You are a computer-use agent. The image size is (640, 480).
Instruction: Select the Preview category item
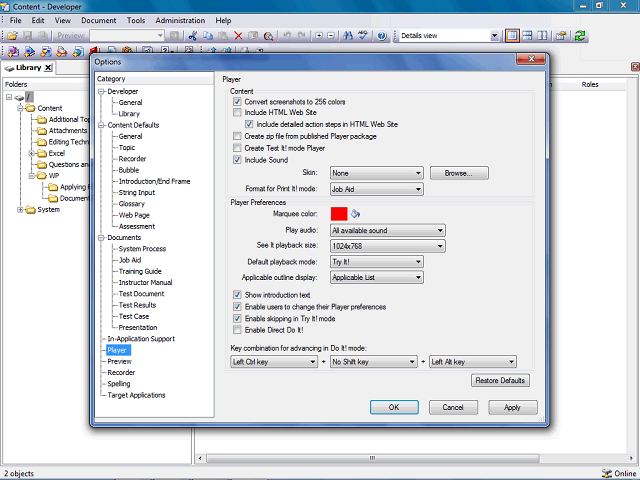pos(119,361)
